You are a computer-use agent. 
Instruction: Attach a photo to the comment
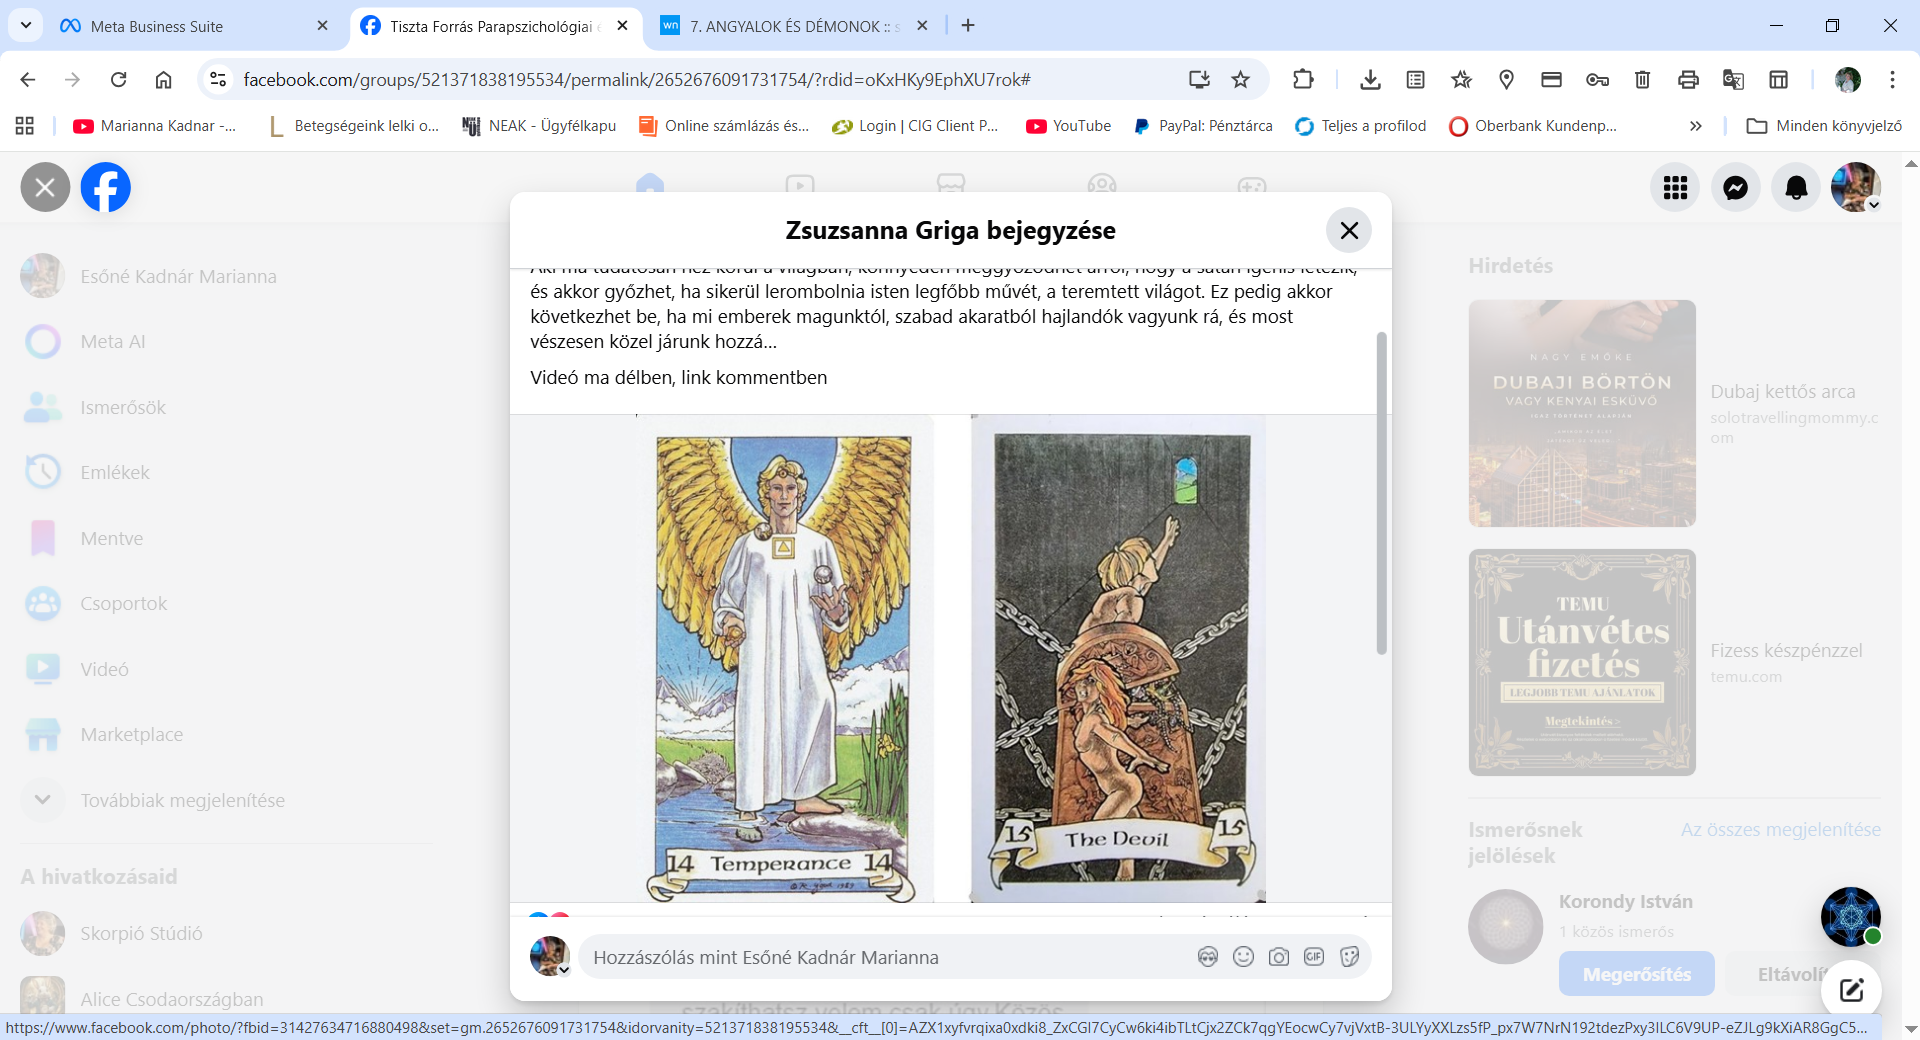(1279, 957)
